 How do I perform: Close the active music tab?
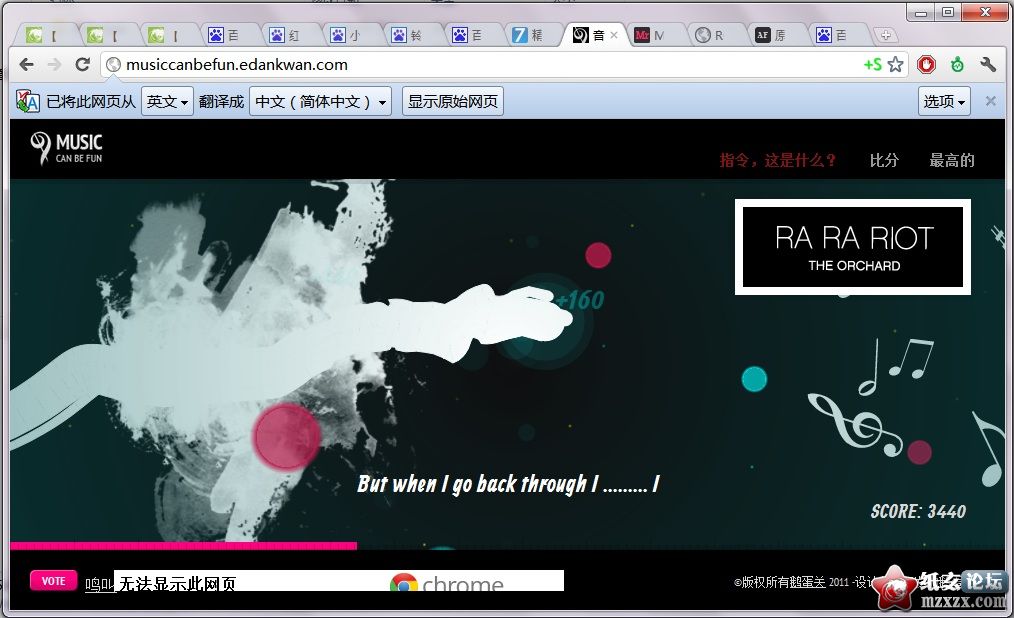click(614, 35)
